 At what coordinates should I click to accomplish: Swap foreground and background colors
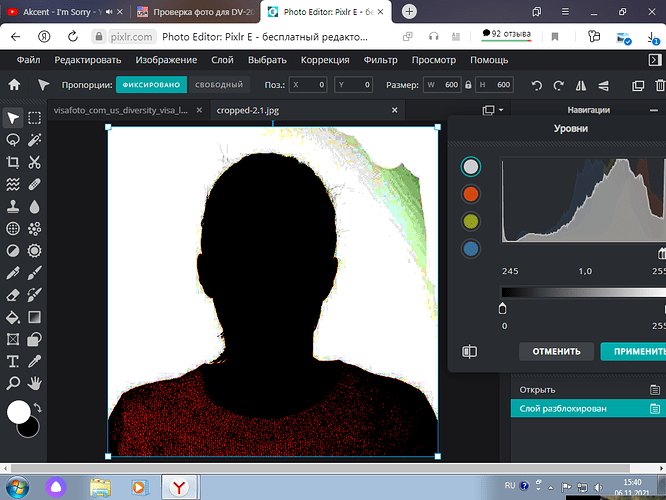38,407
